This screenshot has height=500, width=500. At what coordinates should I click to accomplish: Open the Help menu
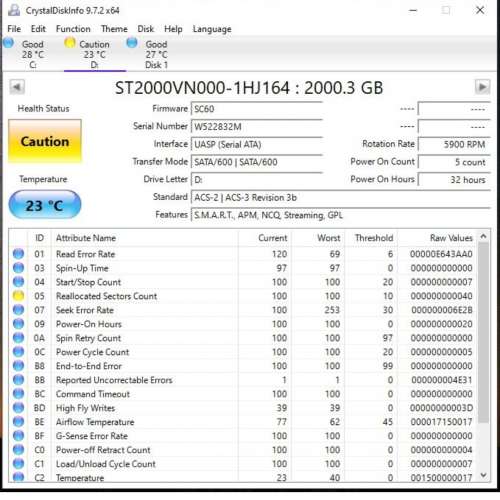(x=173, y=29)
